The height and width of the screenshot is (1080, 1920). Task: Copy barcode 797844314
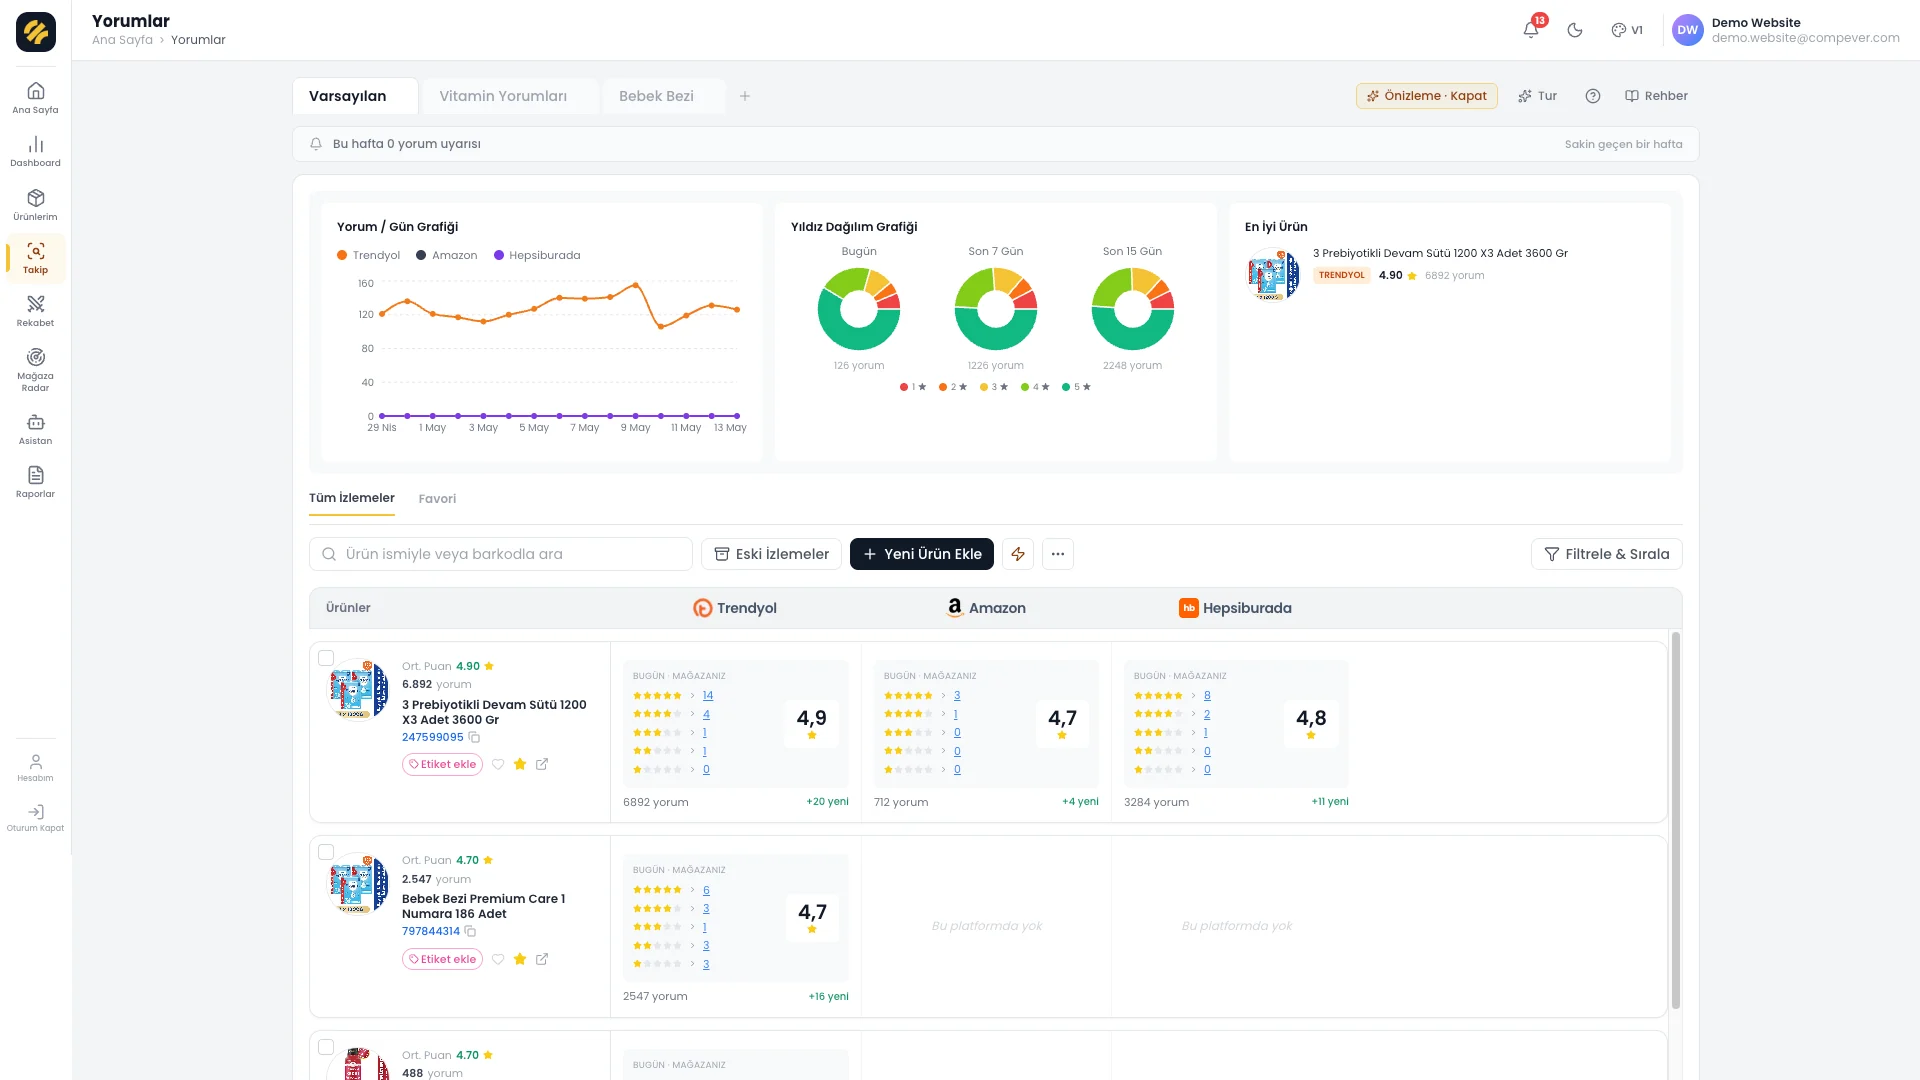(470, 931)
